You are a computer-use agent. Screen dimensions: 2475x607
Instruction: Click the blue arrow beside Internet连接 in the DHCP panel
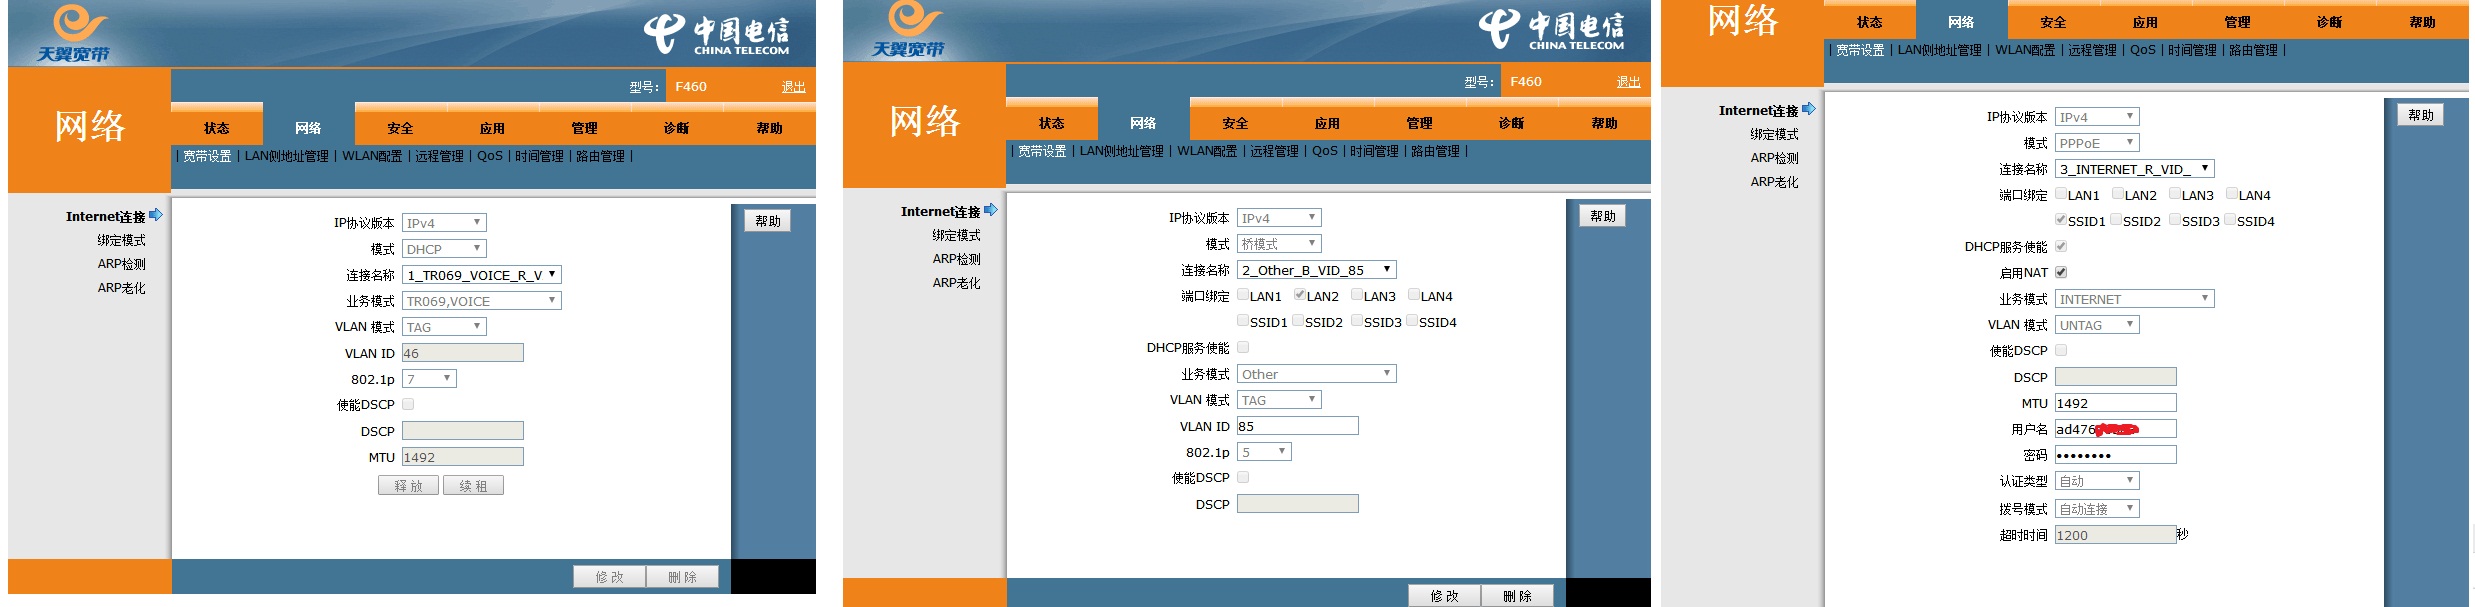[156, 215]
